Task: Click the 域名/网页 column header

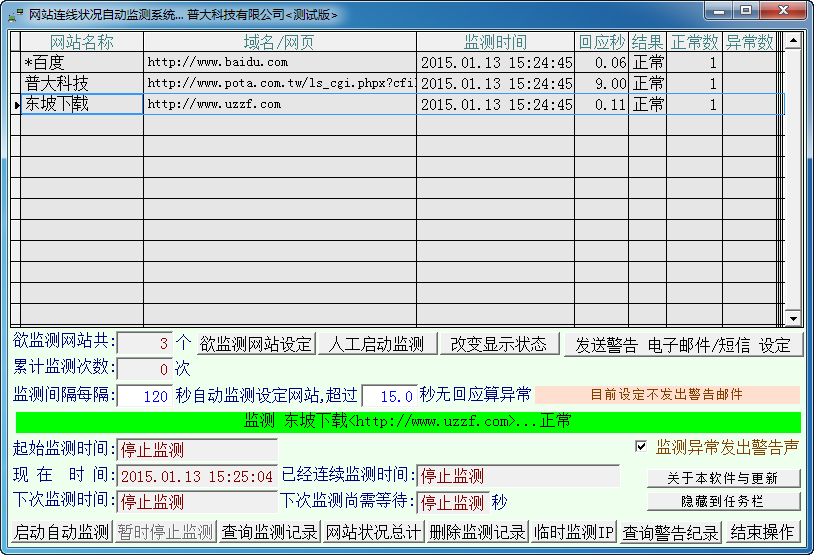Action: [280, 42]
